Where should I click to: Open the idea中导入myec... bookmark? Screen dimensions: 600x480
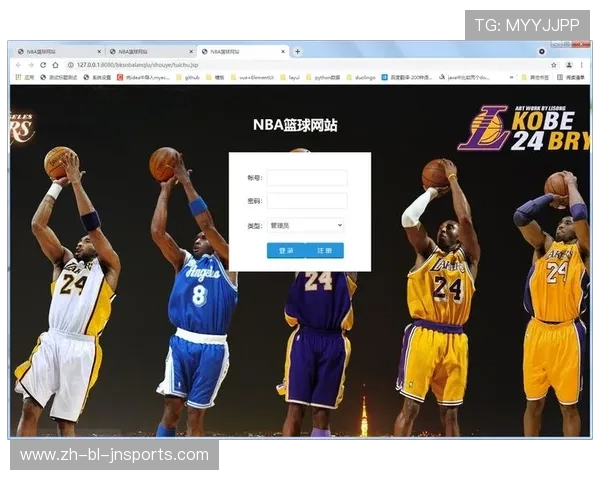click(143, 77)
